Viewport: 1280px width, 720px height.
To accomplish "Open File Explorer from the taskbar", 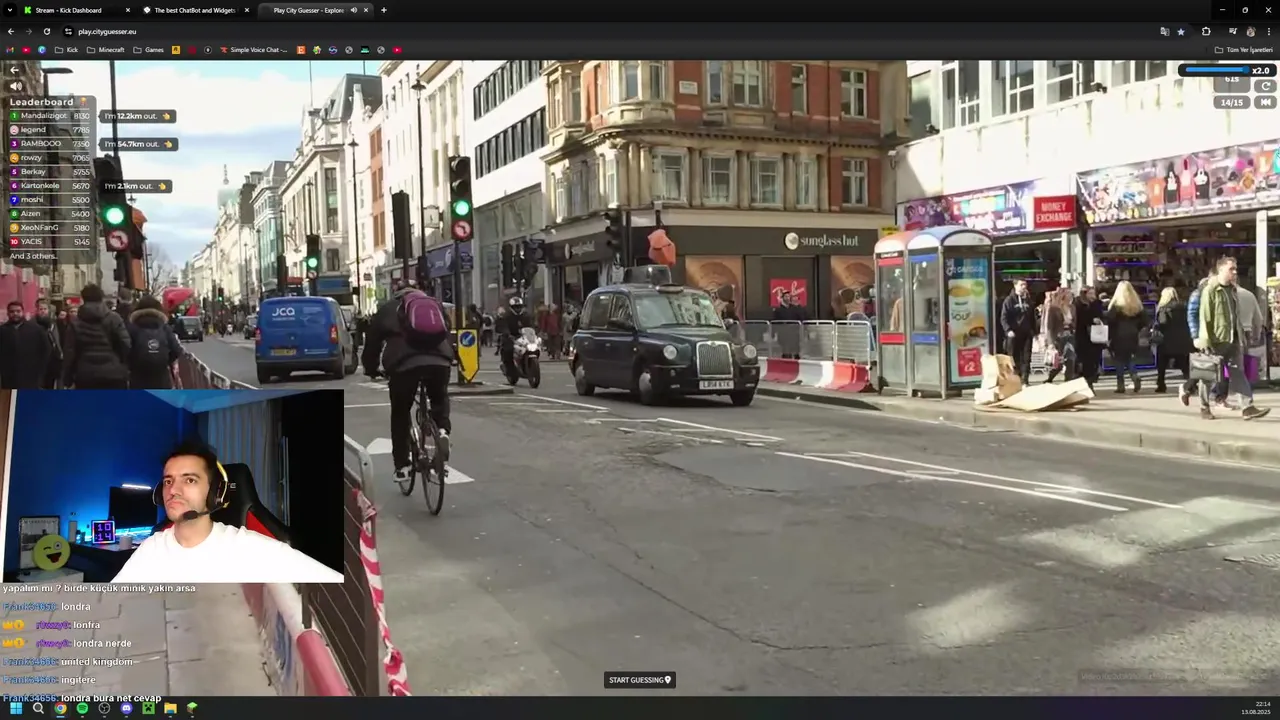I will pos(170,708).
